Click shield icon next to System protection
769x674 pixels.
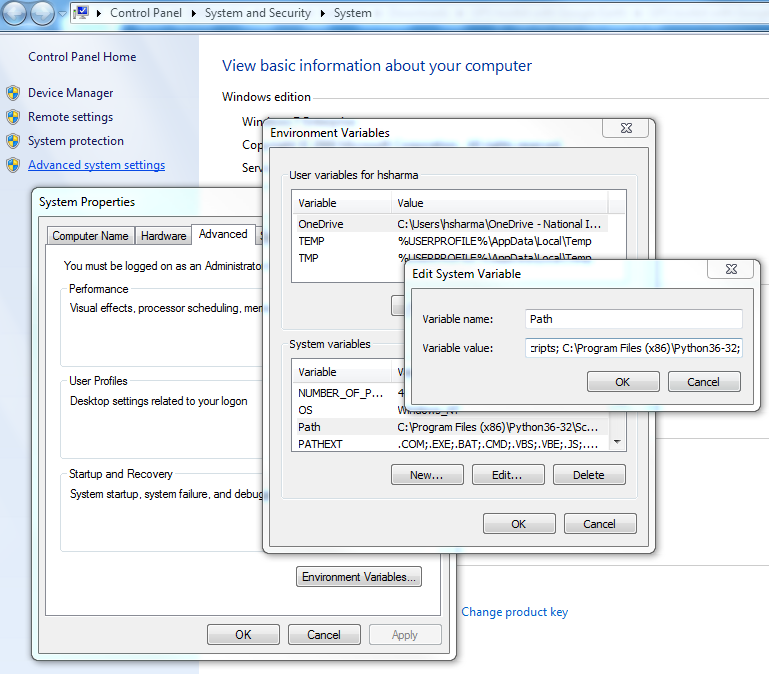(x=13, y=141)
